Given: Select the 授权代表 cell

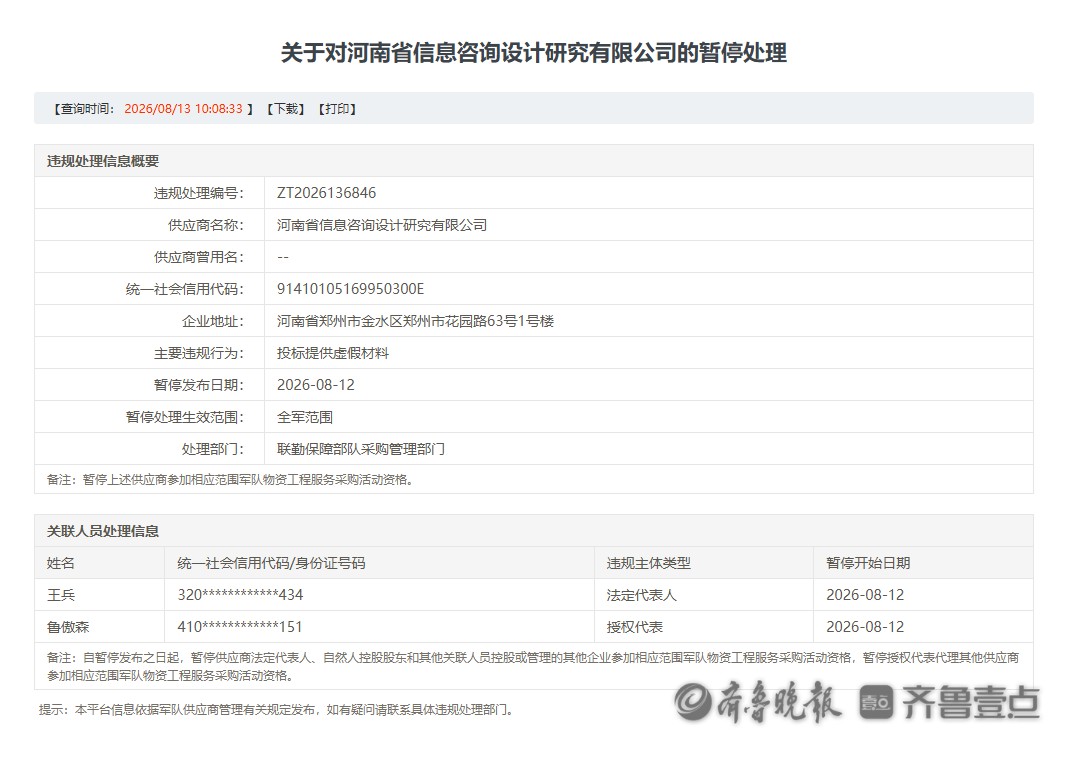Looking at the screenshot, I should click(x=634, y=627).
